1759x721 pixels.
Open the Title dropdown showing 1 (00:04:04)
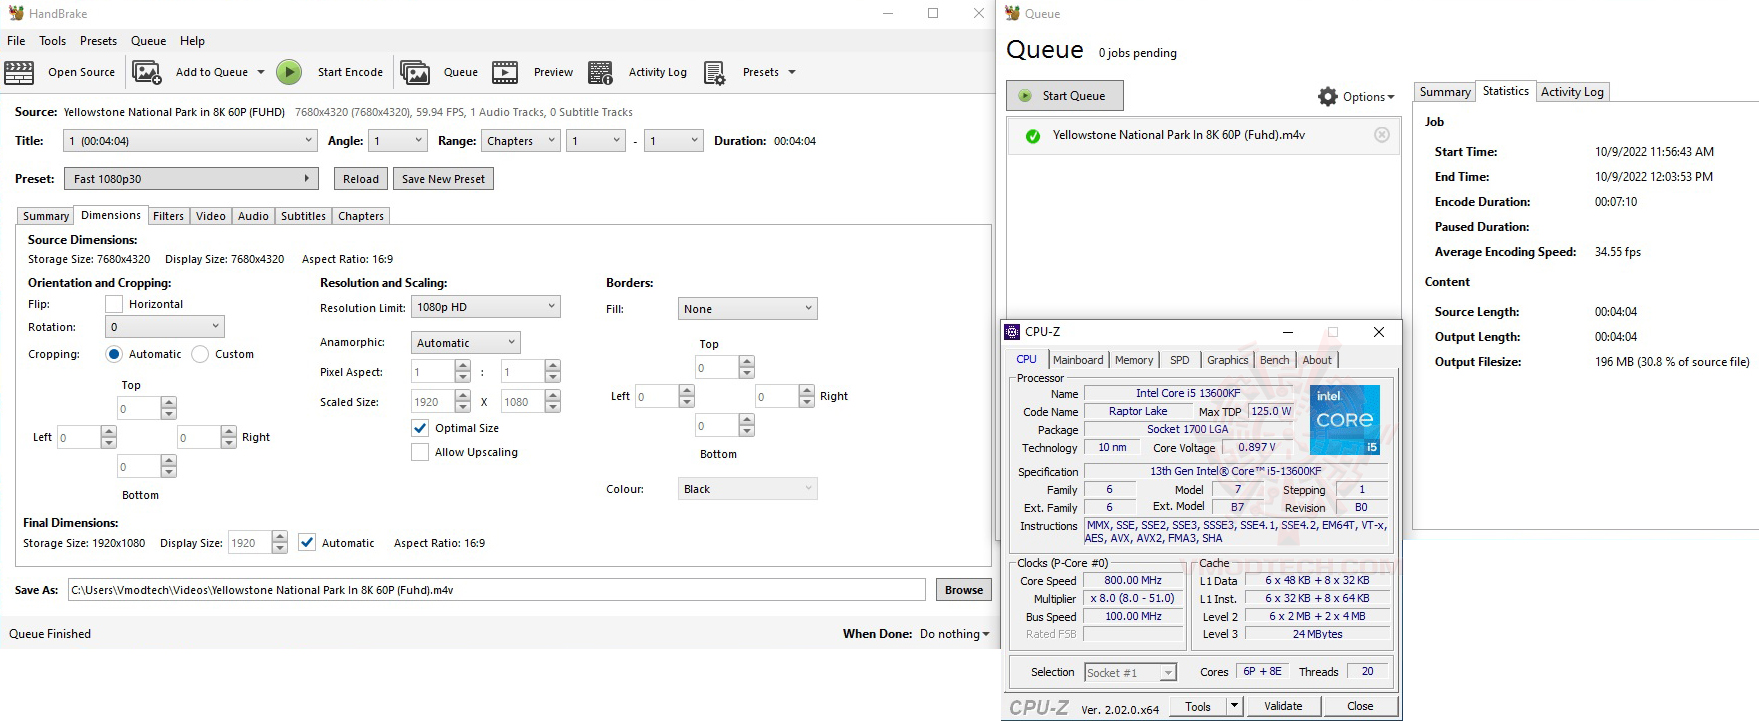(190, 141)
